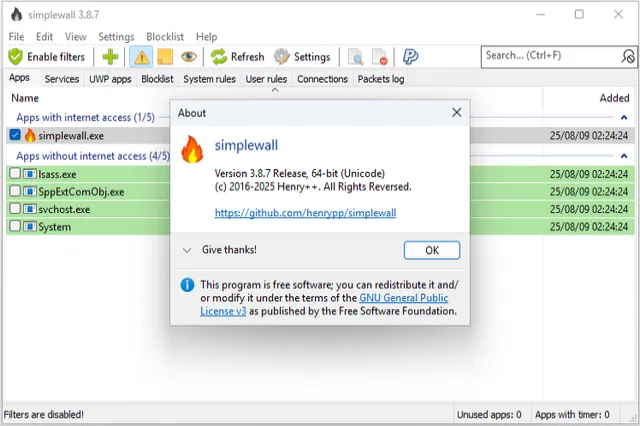
Task: Click the eye icon in toolbar
Action: click(x=189, y=57)
